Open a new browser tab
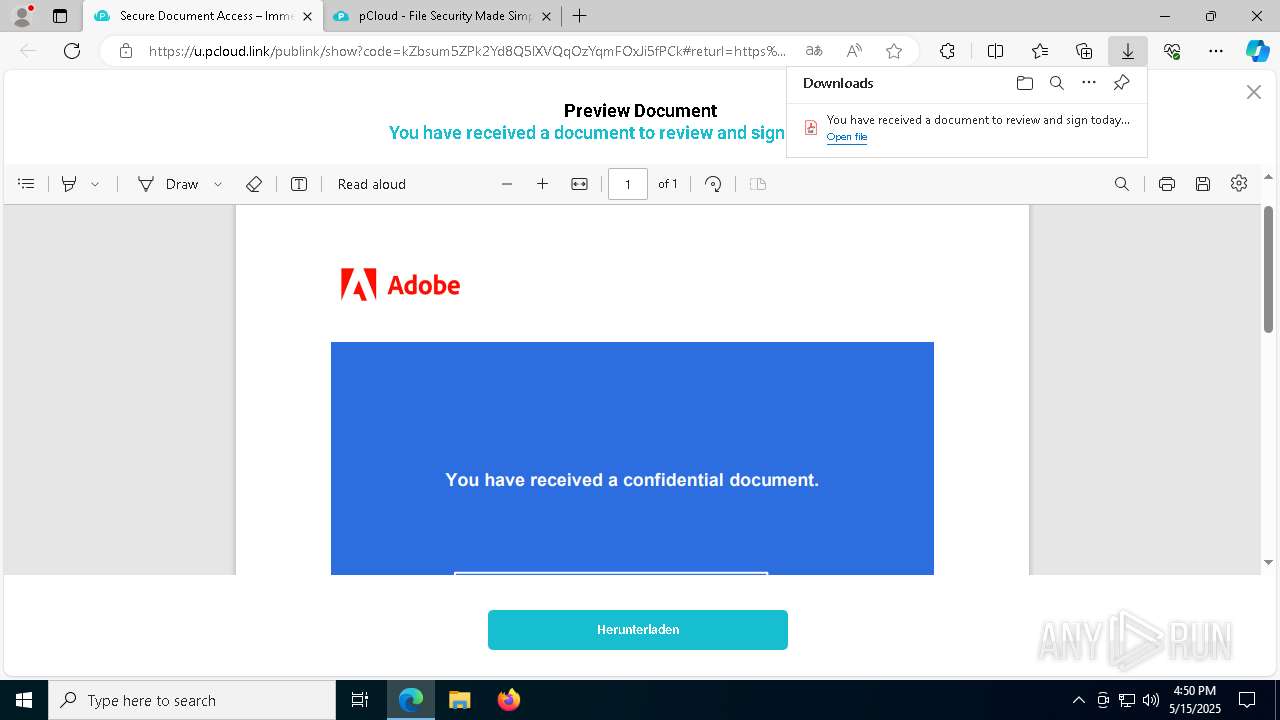Image resolution: width=1280 pixels, height=720 pixels. pyautogui.click(x=579, y=16)
